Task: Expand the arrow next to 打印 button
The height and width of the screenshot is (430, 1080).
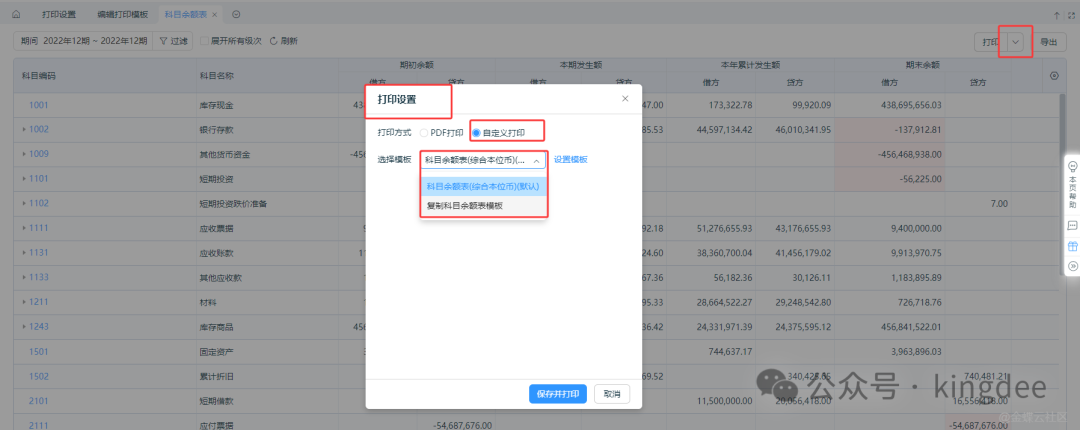Action: (x=1016, y=42)
